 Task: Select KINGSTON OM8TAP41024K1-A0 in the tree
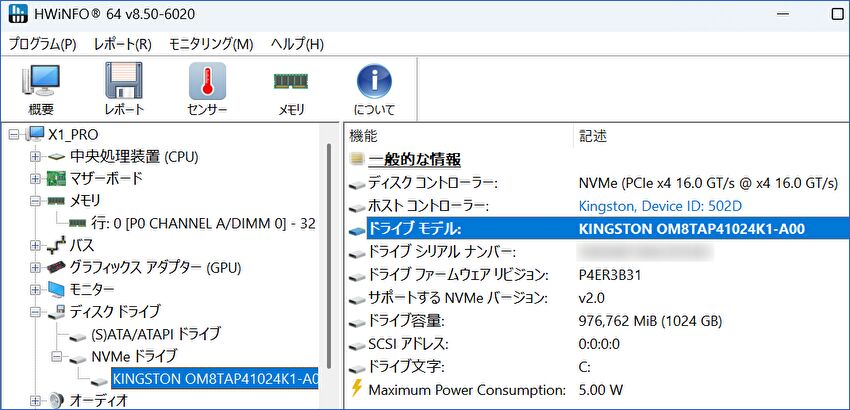point(215,378)
